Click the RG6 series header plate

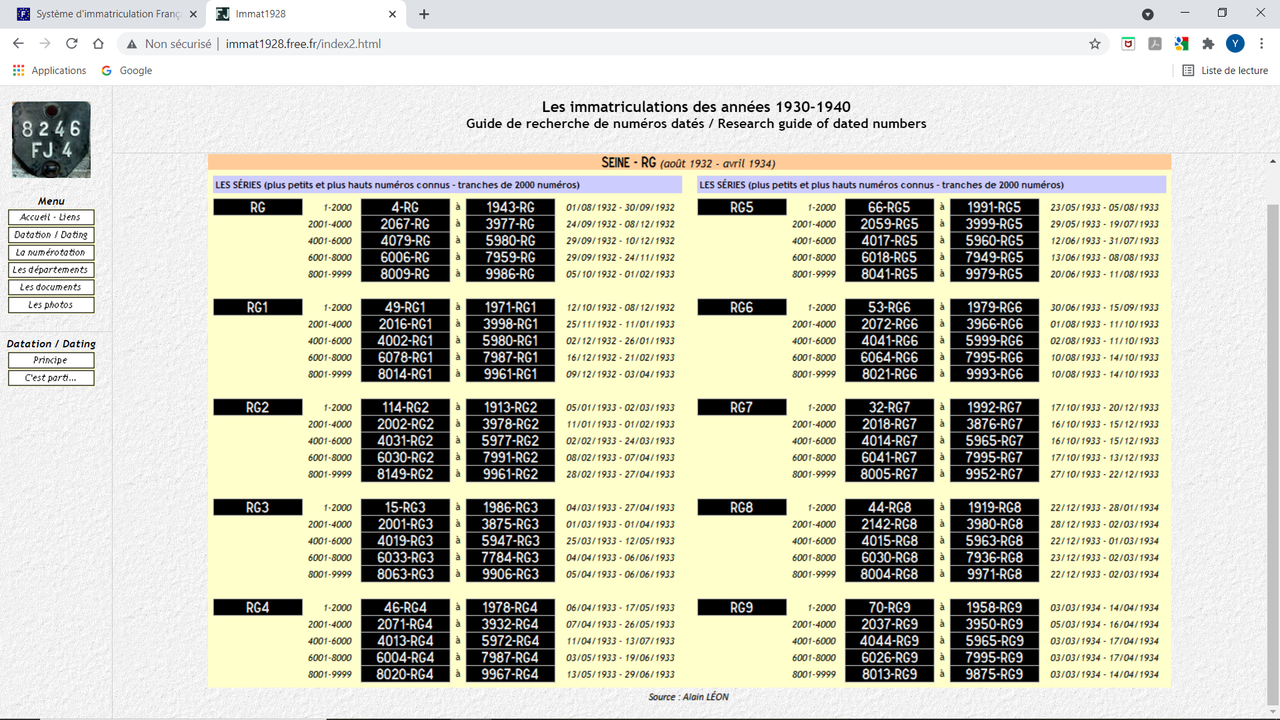coord(742,307)
